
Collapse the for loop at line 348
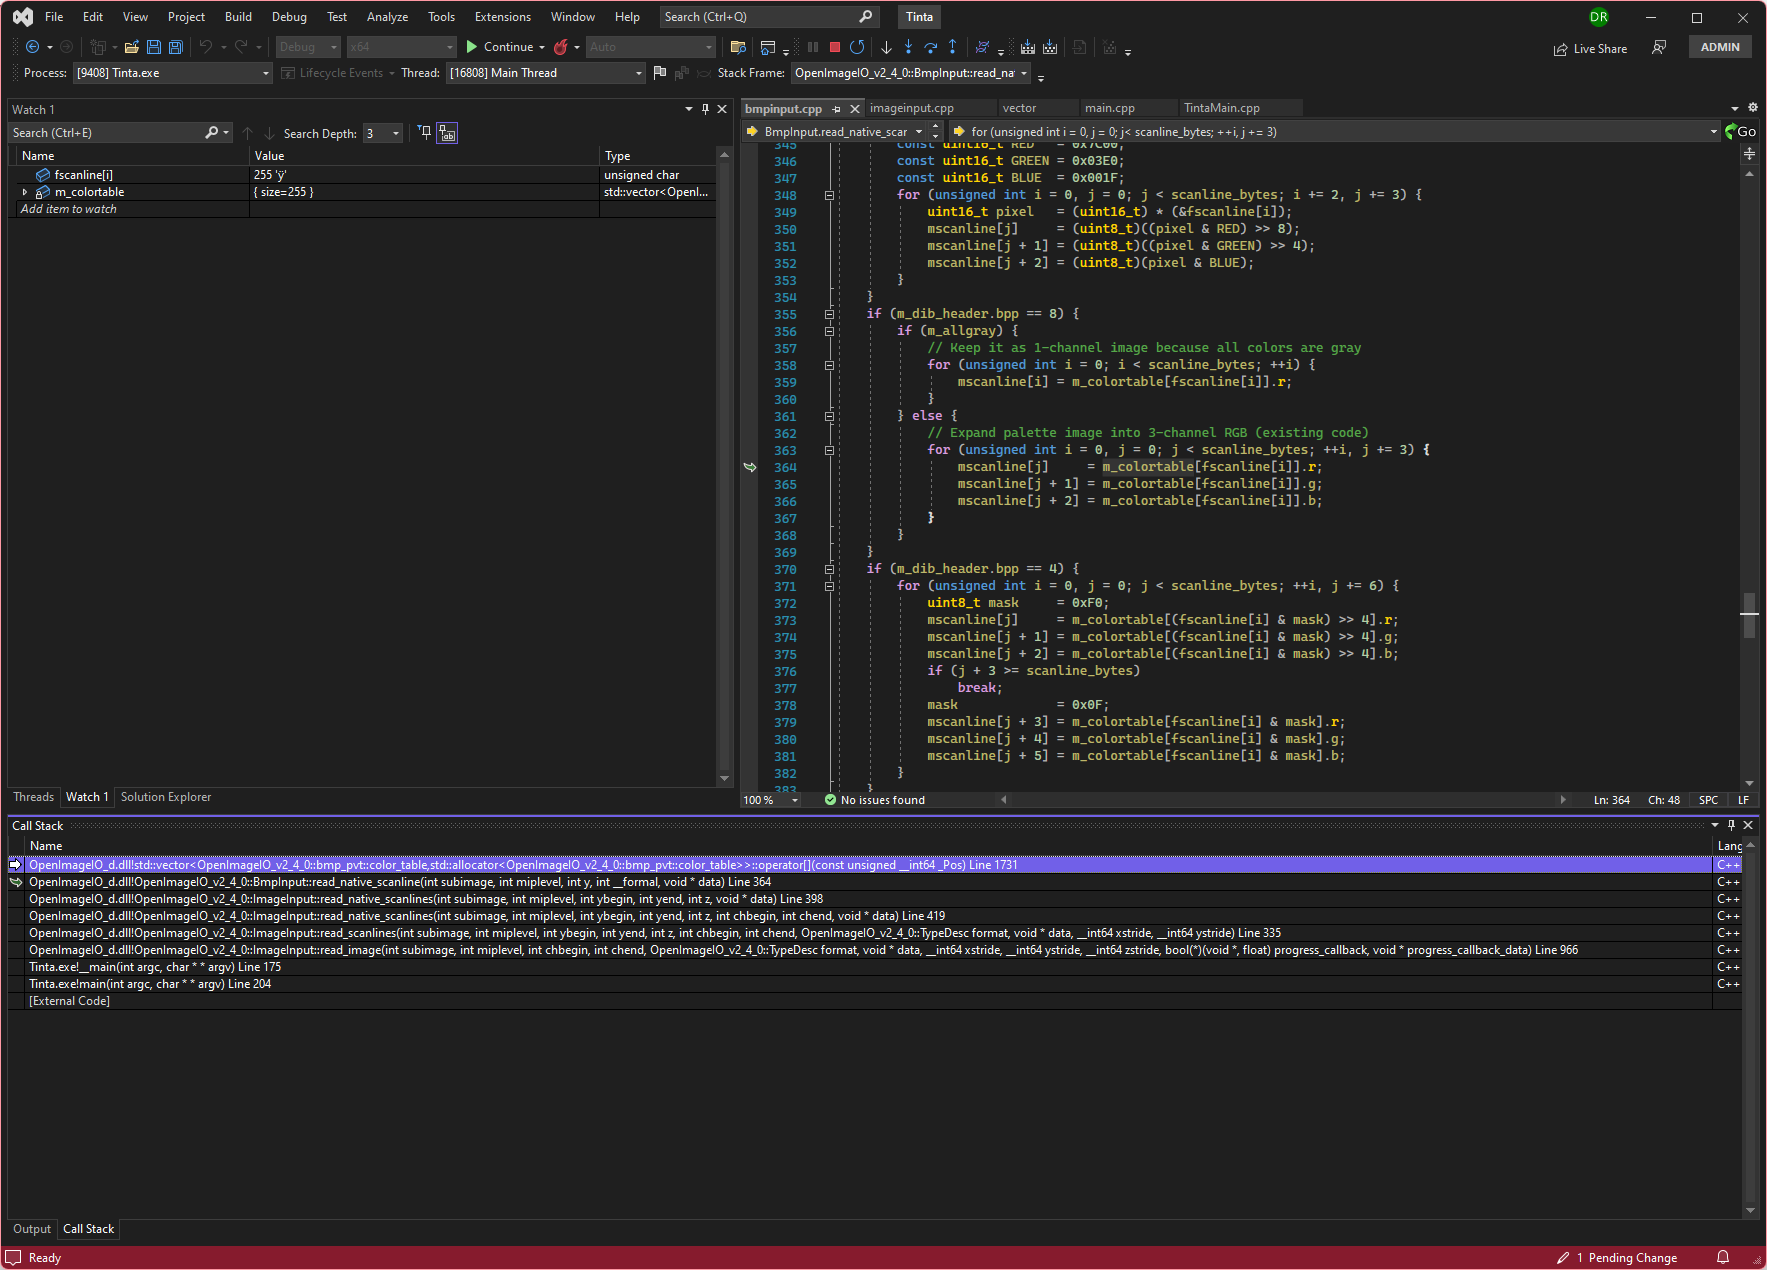[x=829, y=194]
